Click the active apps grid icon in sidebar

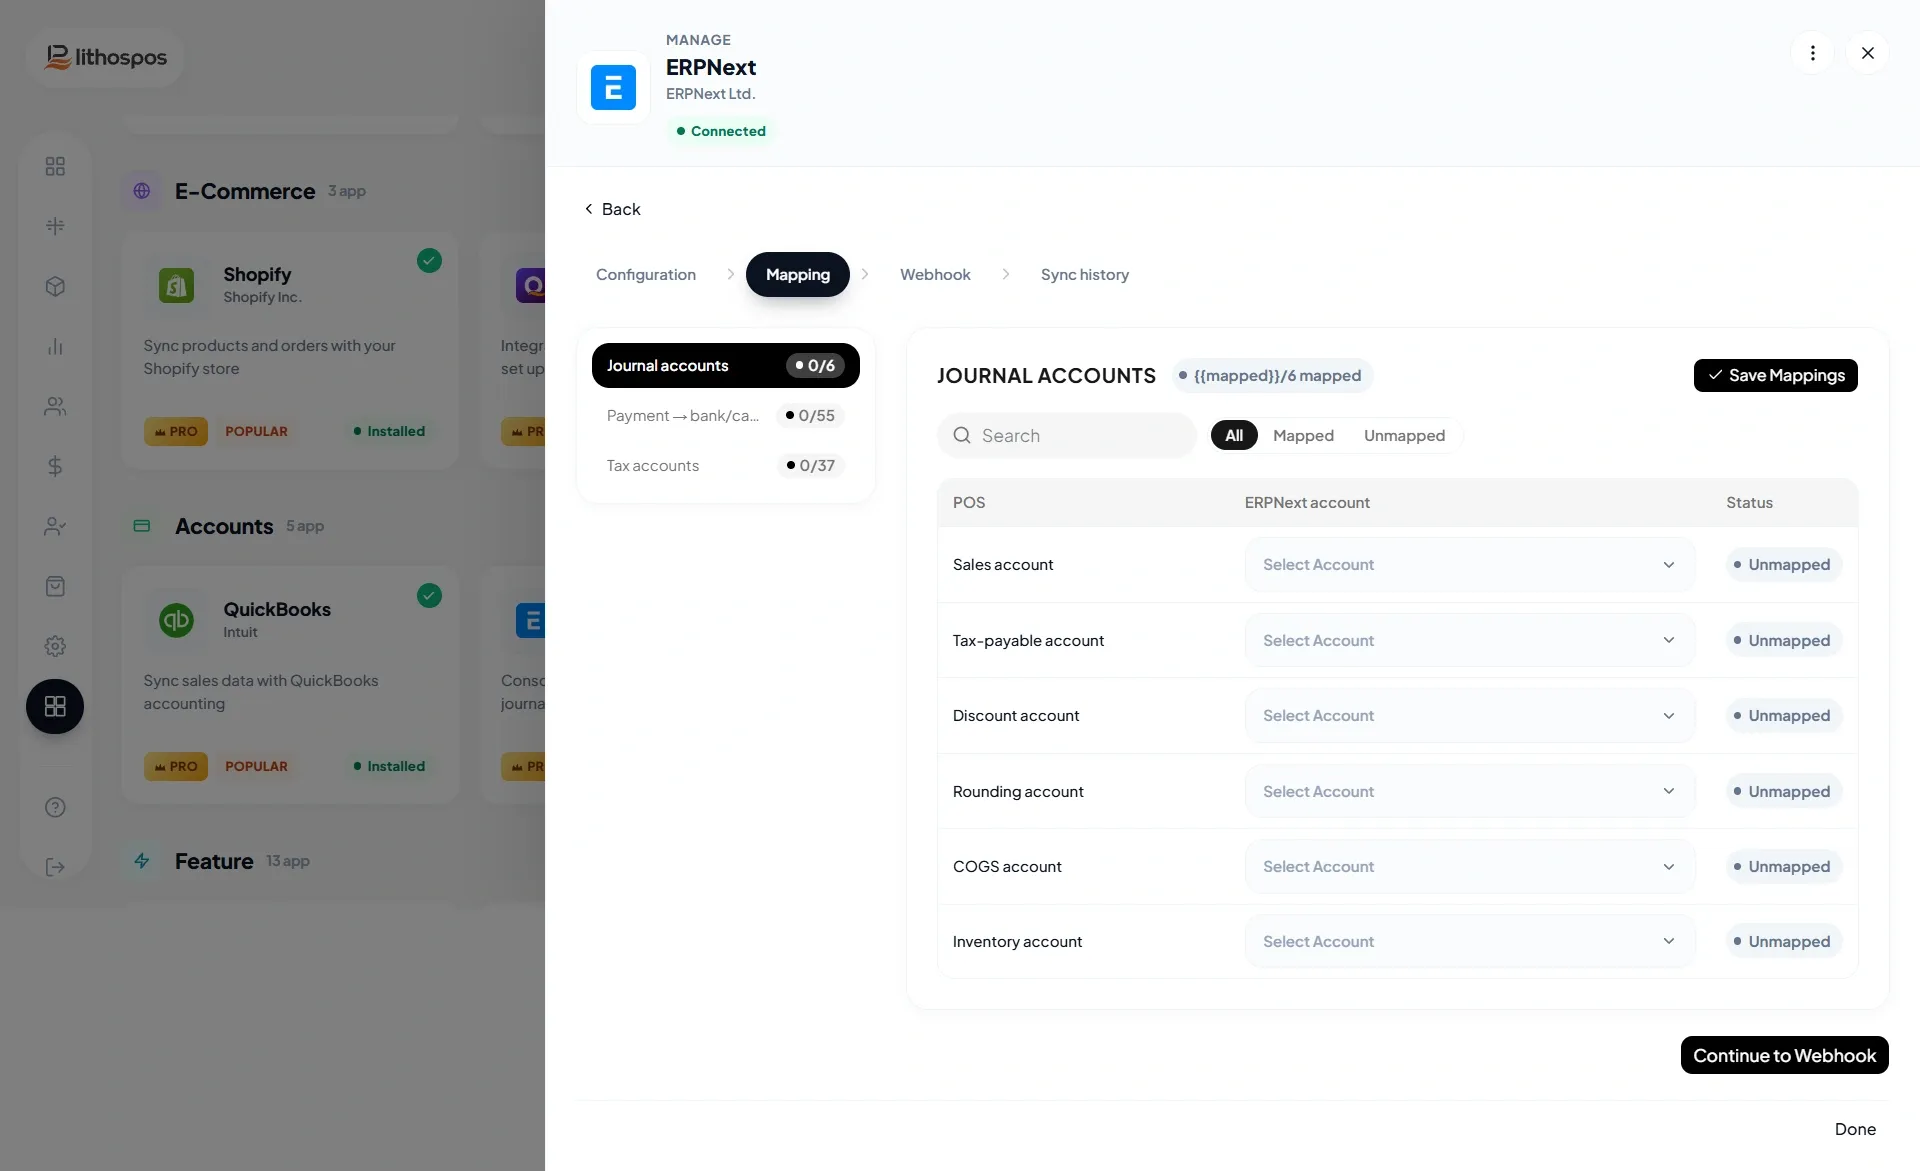point(55,707)
